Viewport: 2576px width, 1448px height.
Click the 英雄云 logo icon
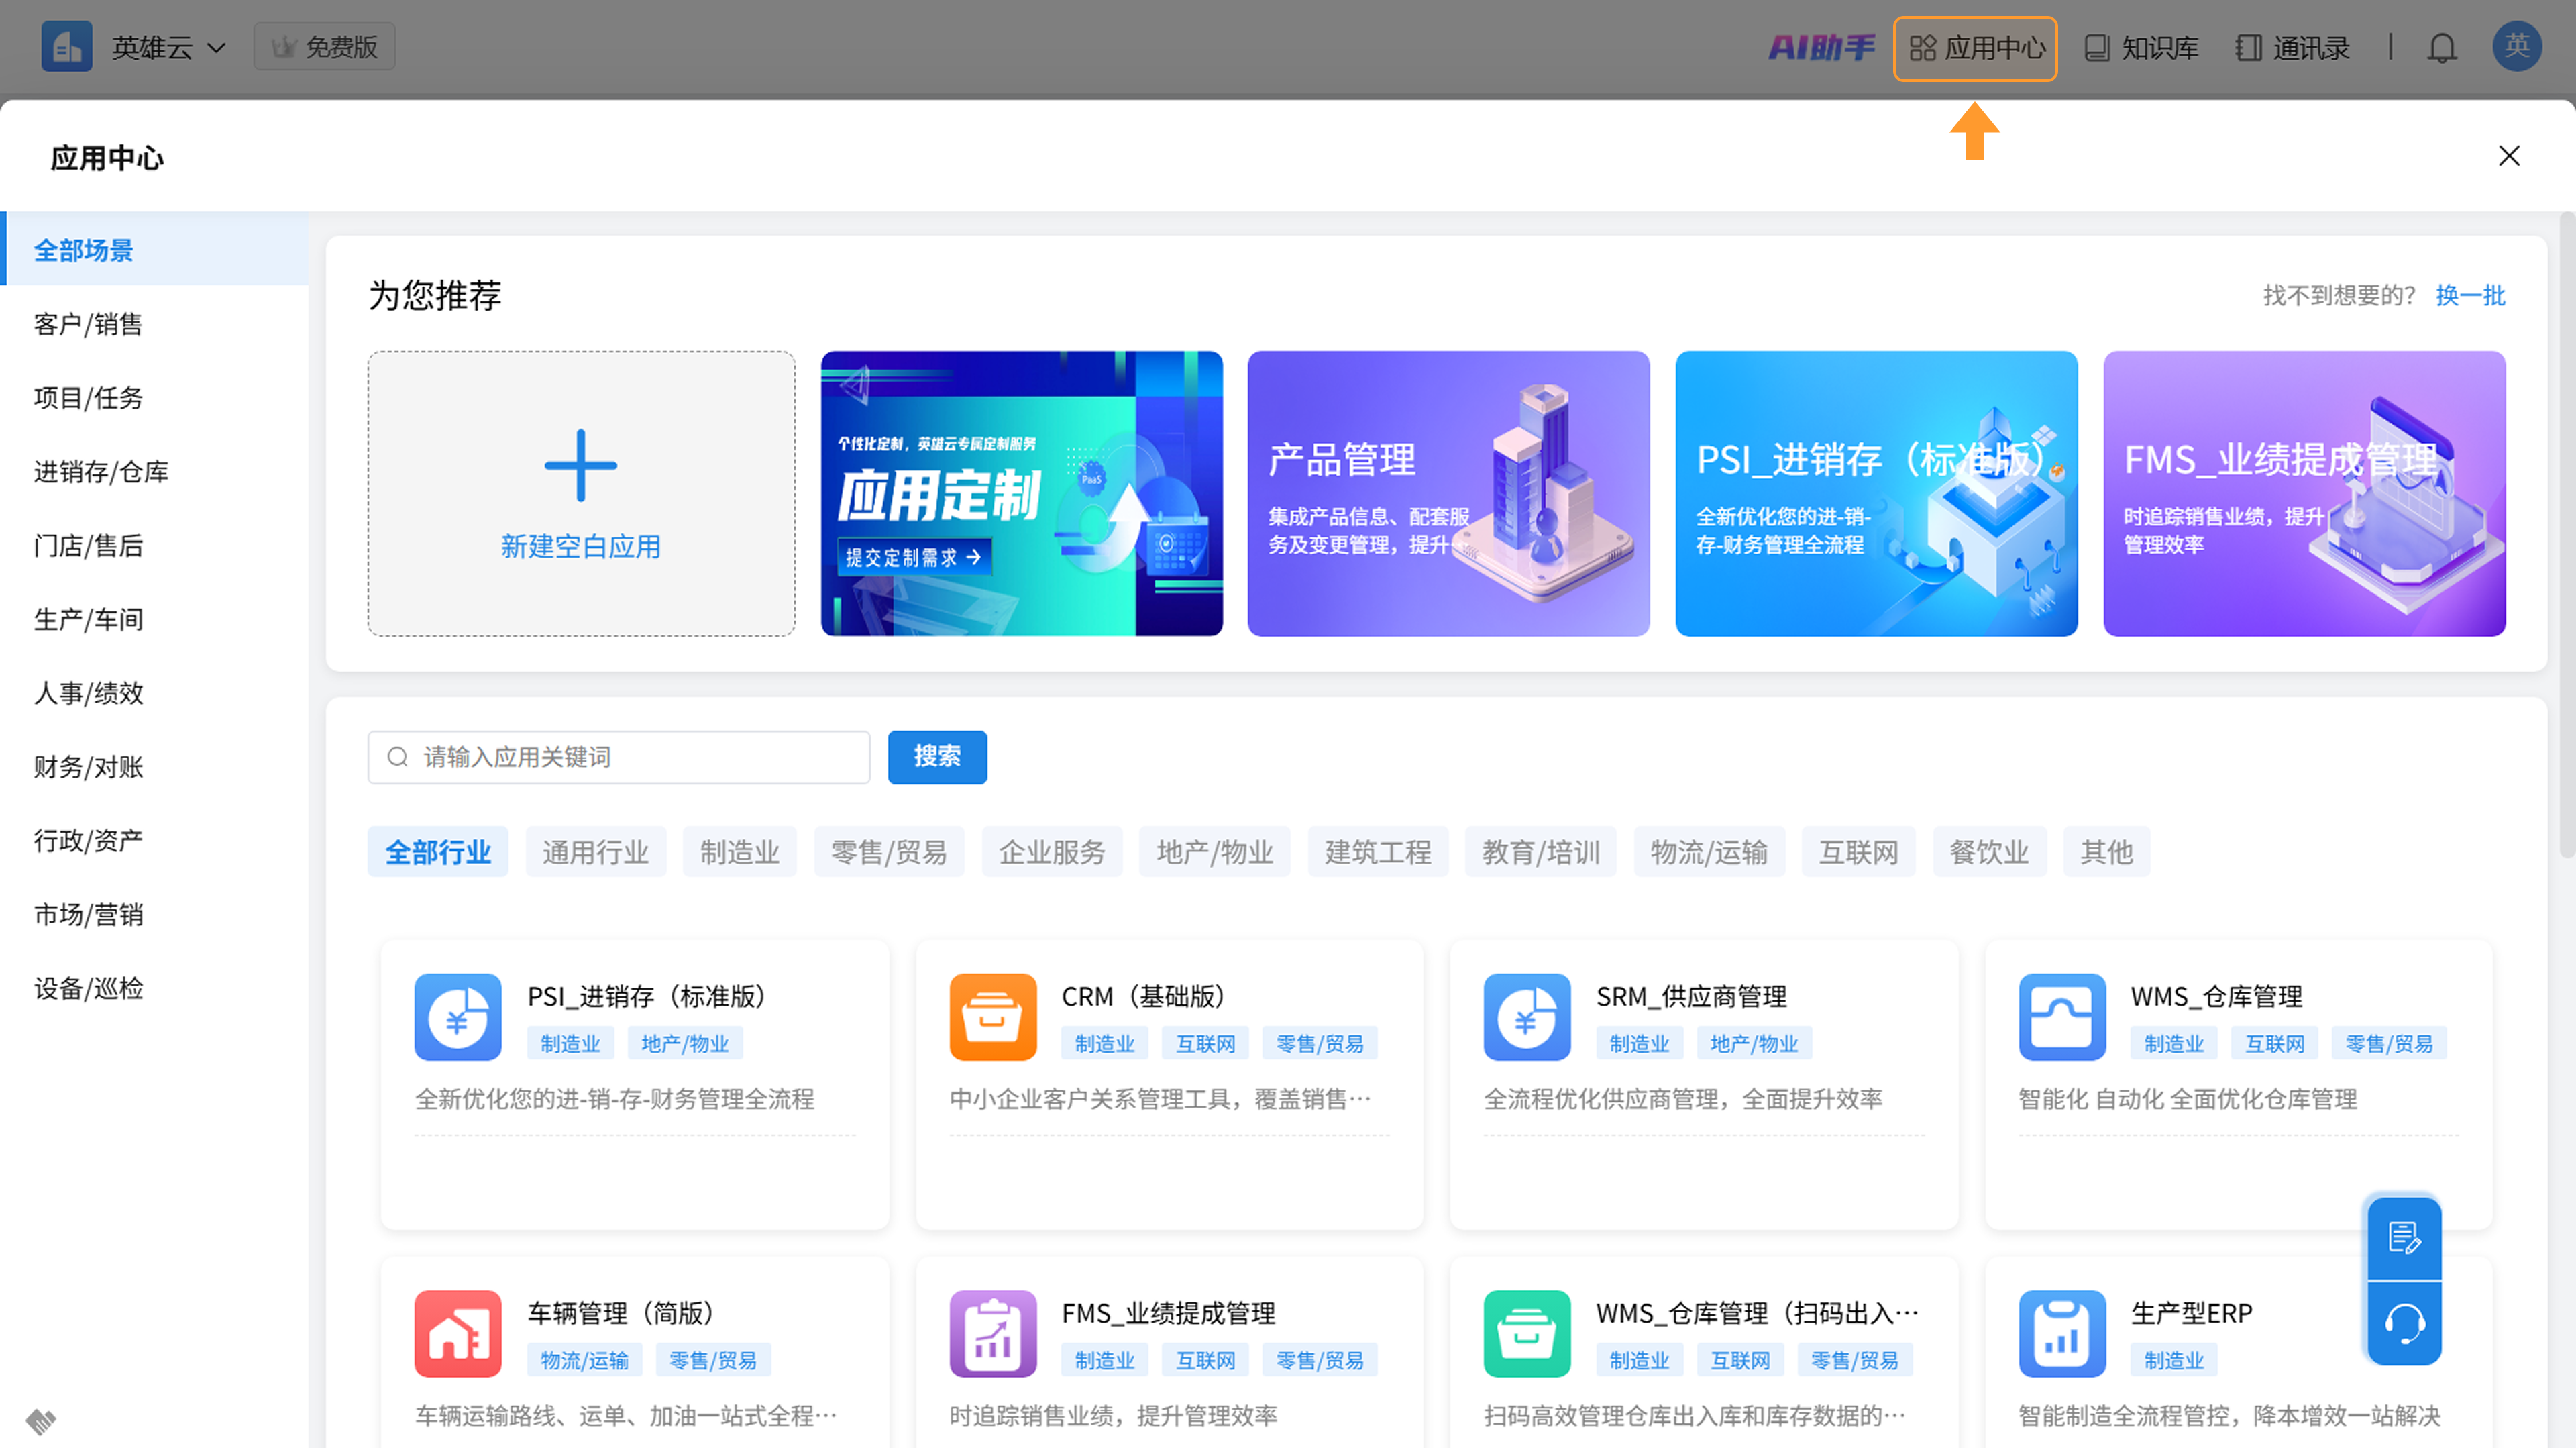[66, 47]
